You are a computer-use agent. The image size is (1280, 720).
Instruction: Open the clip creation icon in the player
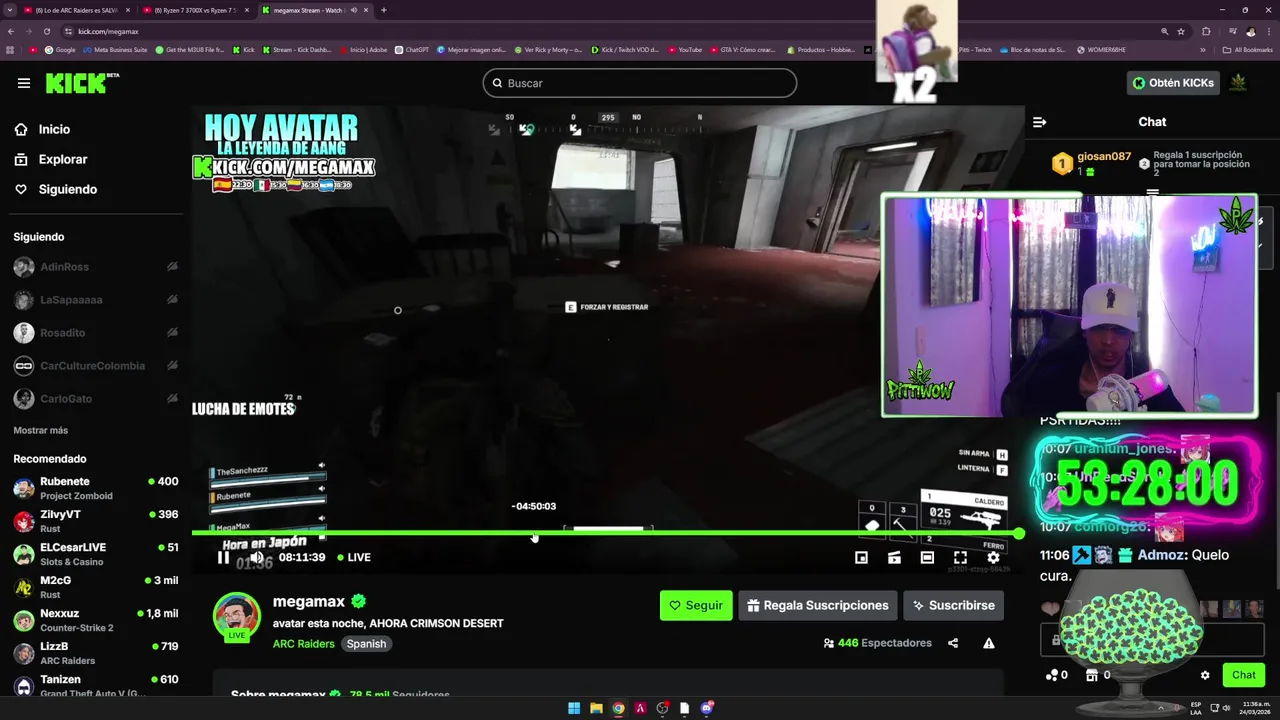point(894,557)
